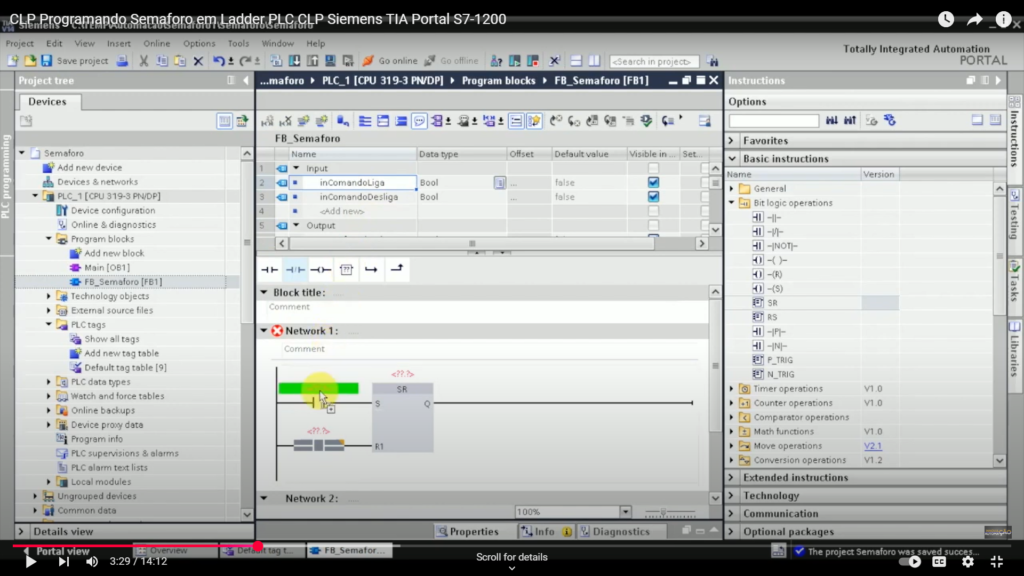Open Show all tags
Screen dimensions: 1024x576
[112, 339]
